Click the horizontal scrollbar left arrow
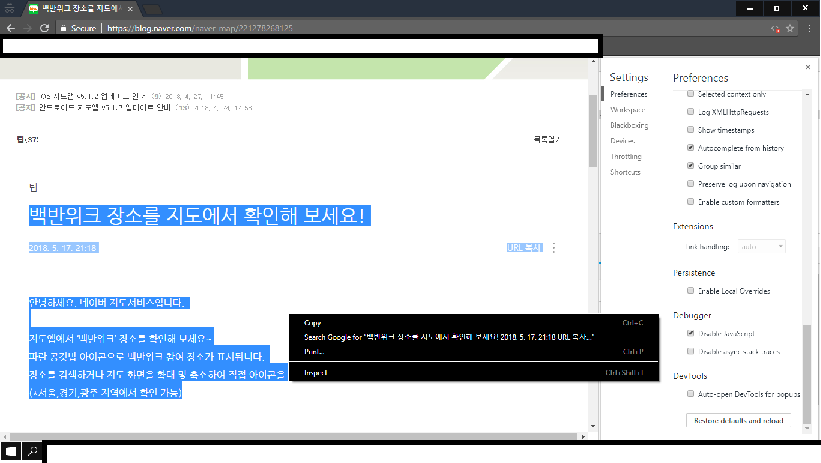This screenshot has height=463, width=821. 5,436
